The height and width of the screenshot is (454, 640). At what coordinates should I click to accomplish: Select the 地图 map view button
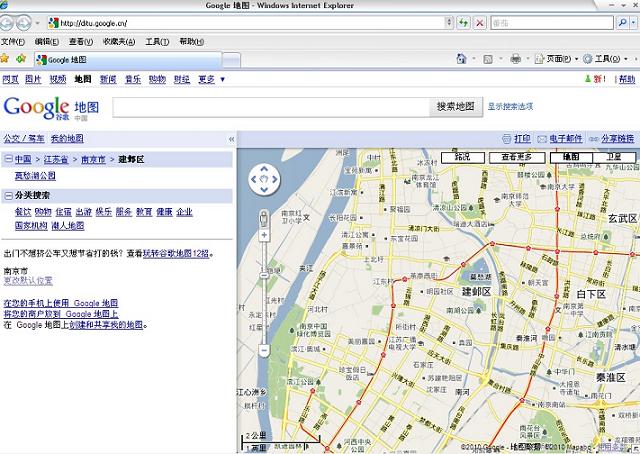[x=570, y=157]
